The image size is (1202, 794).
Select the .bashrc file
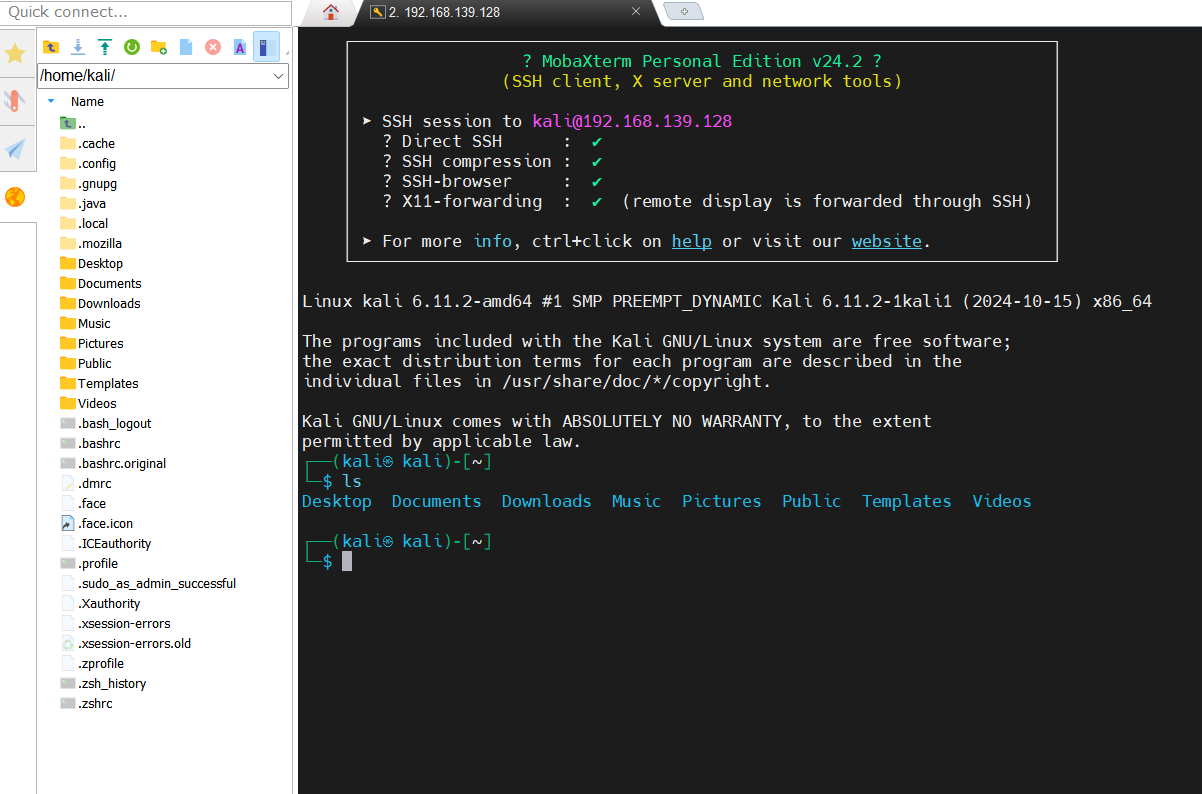point(90,444)
